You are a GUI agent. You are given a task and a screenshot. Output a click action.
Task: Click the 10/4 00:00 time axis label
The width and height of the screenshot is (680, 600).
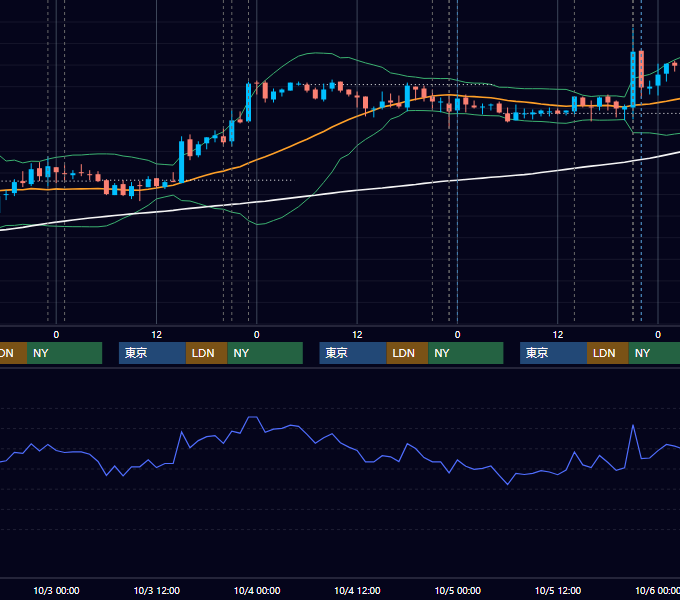257,590
